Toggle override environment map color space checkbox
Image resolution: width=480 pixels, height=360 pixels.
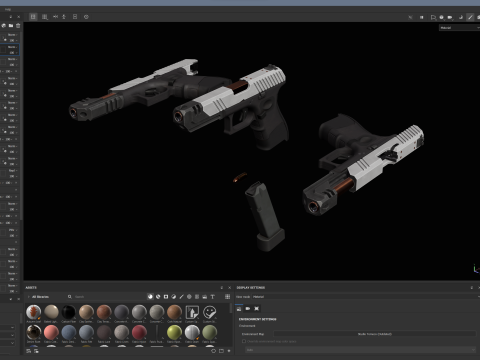point(244,341)
